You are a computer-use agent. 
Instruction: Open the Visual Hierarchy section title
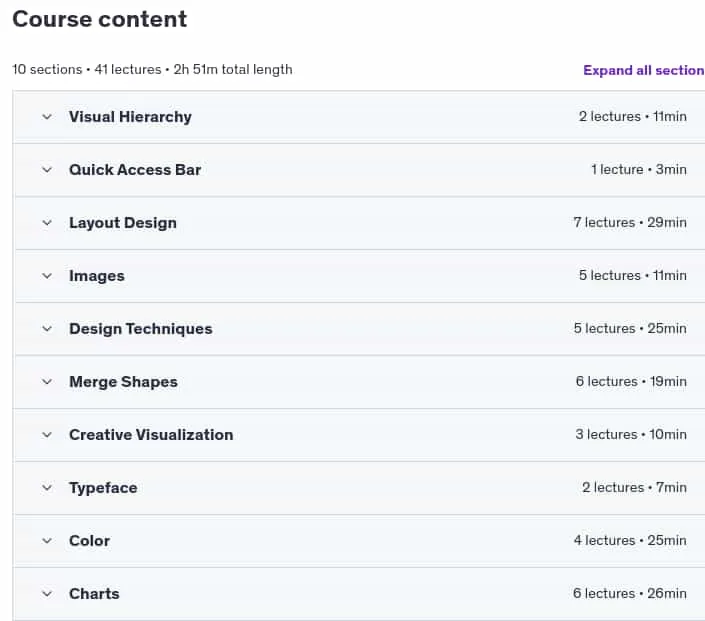tap(130, 117)
